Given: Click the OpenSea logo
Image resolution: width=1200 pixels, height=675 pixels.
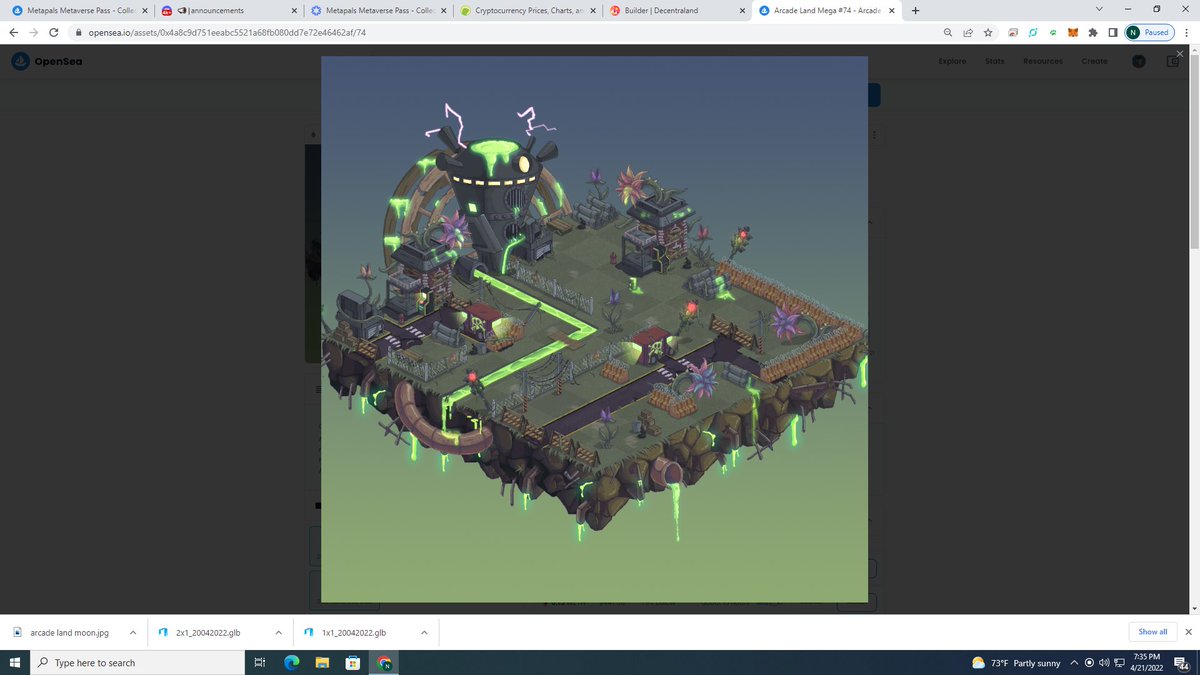Looking at the screenshot, I should click(x=47, y=61).
